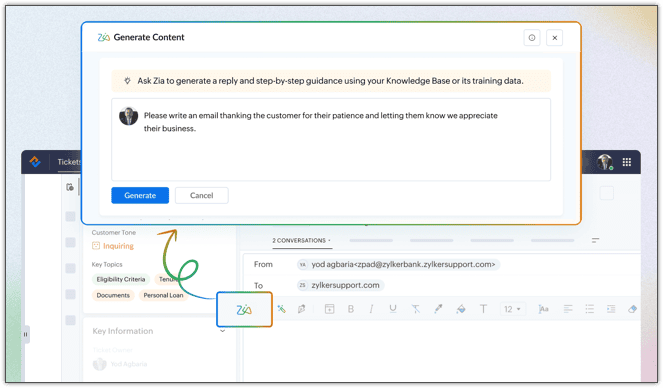Toggle underline formatting
Viewport: 663px width, 388px height.
[393, 309]
